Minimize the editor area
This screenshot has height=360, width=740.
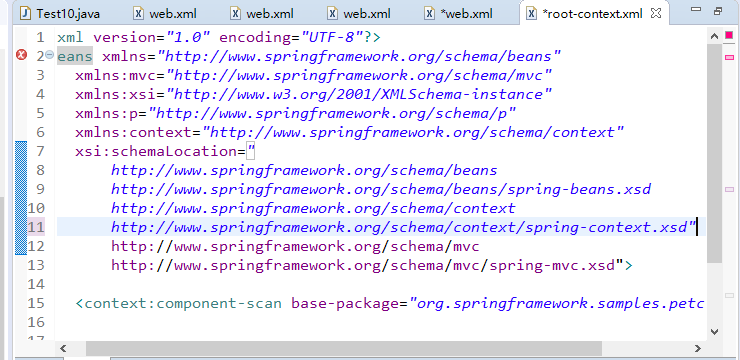coord(696,9)
